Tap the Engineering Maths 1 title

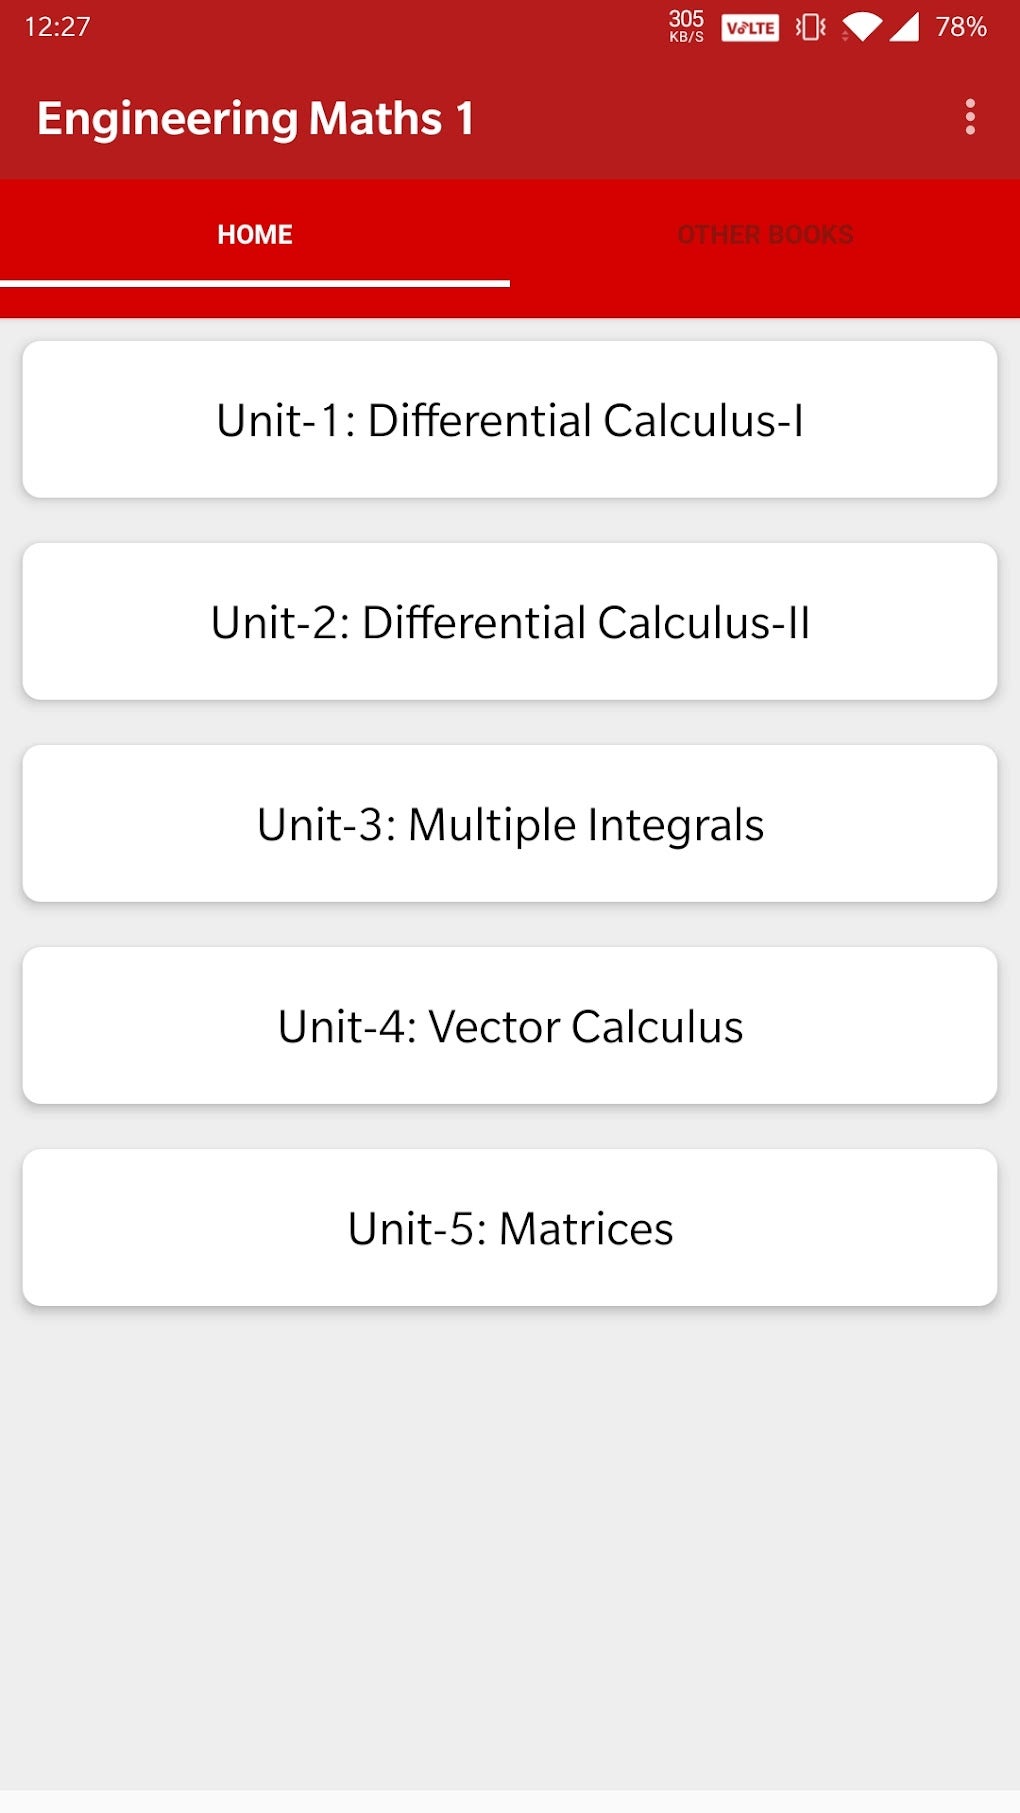(x=255, y=118)
